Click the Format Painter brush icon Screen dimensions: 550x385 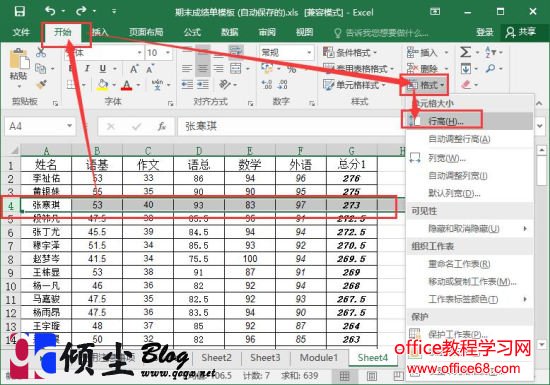[41, 85]
